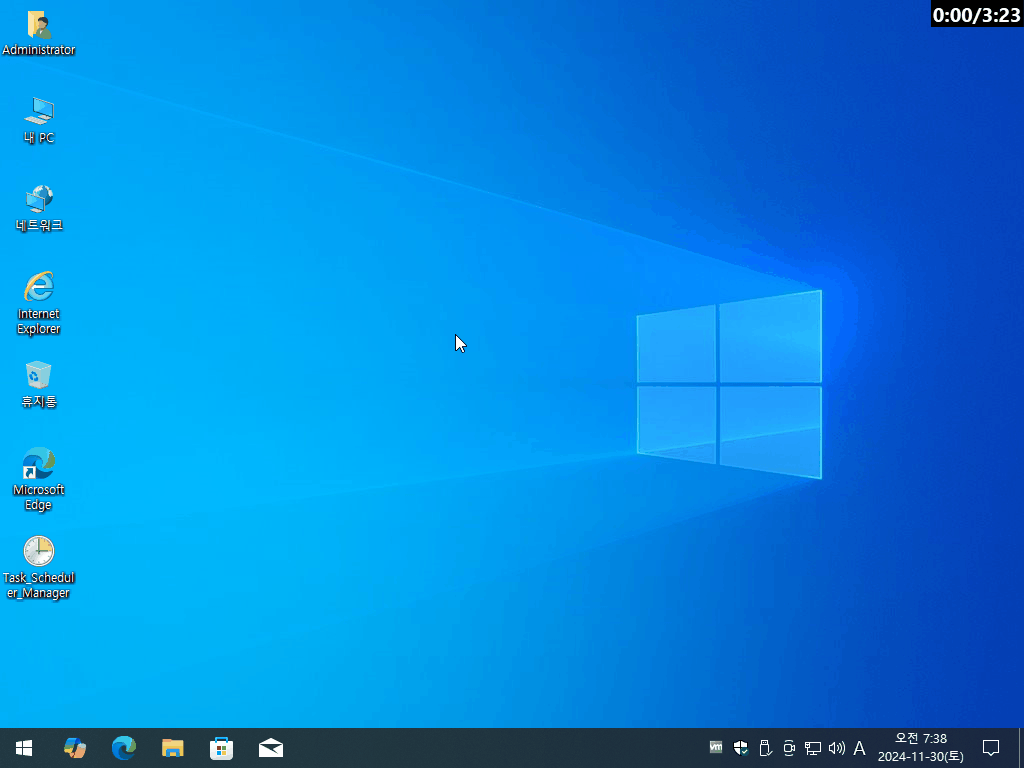
Task: Open Microsoft Edge from the taskbar
Action: click(124, 748)
